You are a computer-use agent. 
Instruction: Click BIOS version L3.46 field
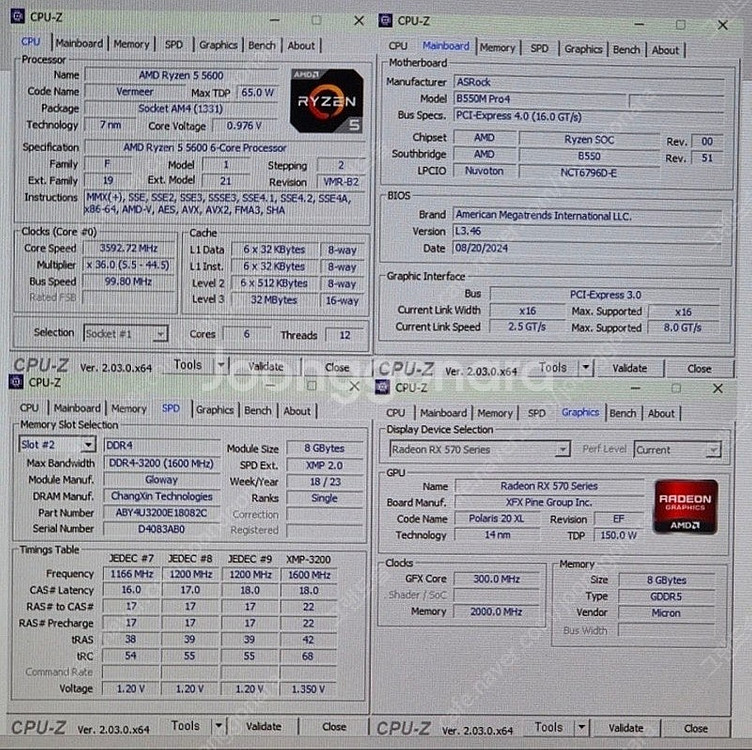click(x=588, y=231)
